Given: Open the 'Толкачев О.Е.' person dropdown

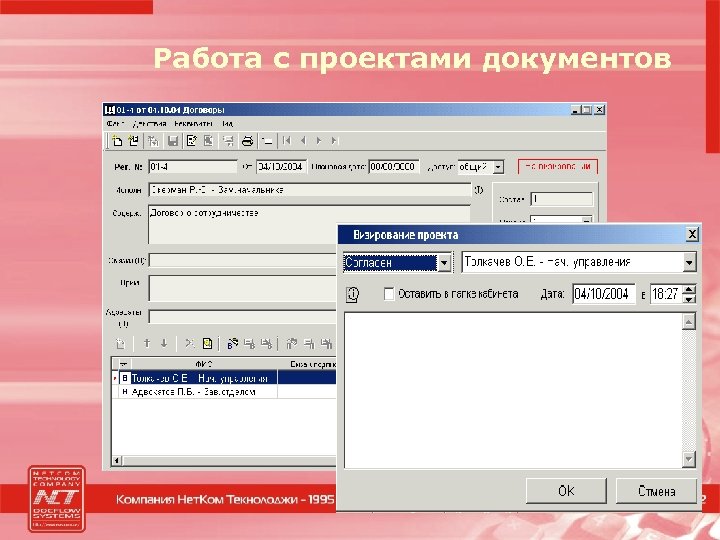Looking at the screenshot, I should click(689, 263).
